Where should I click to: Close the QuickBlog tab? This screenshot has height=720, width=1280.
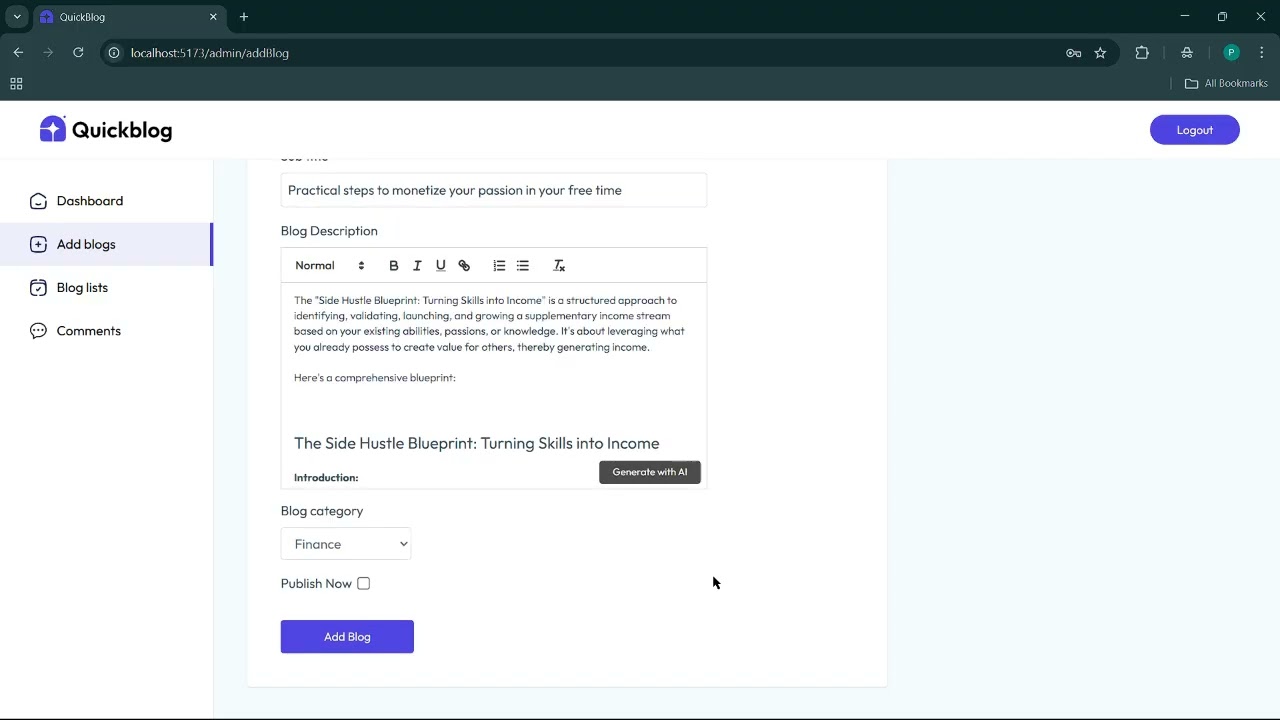213,17
